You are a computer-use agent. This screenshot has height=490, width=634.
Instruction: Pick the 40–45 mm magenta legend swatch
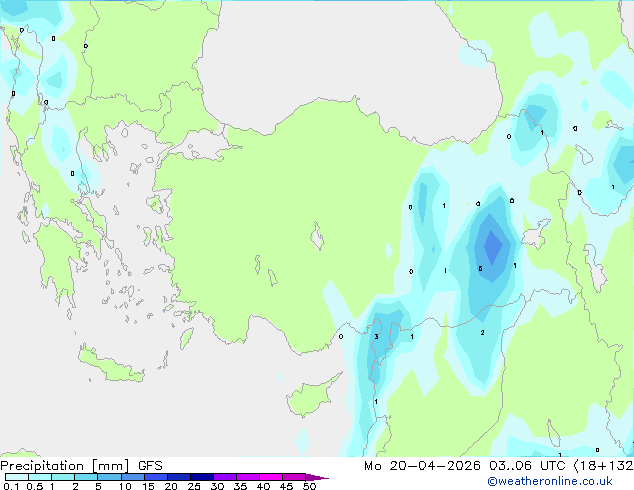[271, 477]
